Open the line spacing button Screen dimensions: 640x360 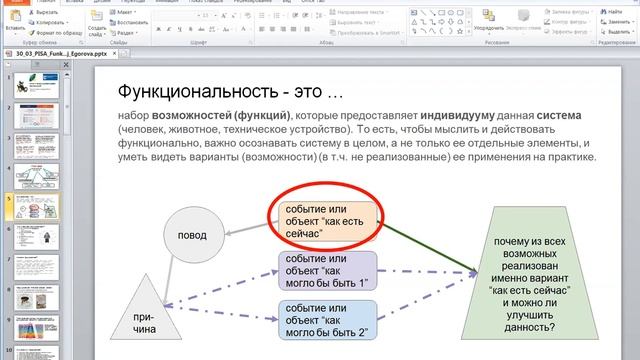point(319,16)
